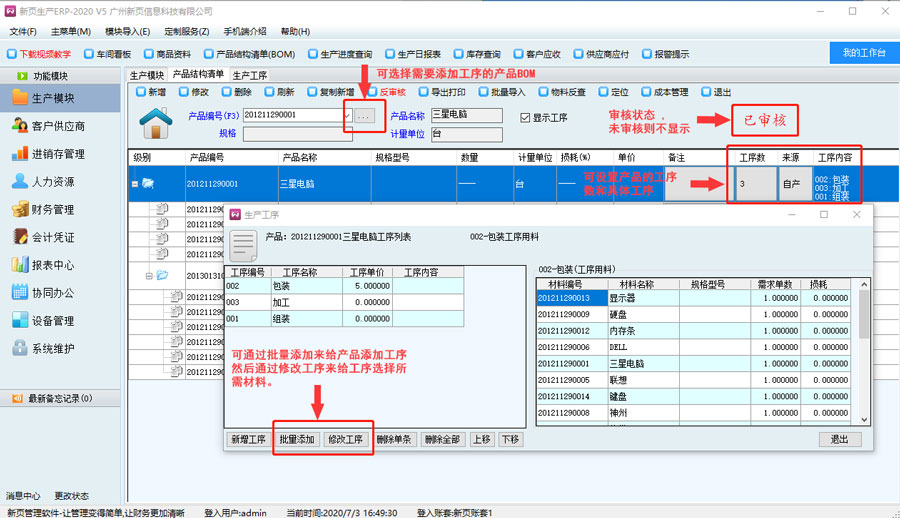The height and width of the screenshot is (518, 900).
Task: Open 下载视频教学 shortcut
Action: [x=39, y=54]
